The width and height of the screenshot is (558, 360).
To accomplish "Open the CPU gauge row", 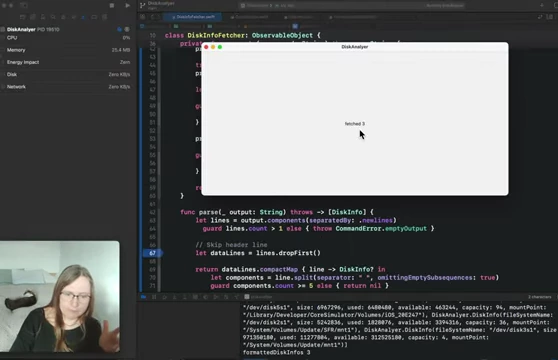I will tap(66, 38).
